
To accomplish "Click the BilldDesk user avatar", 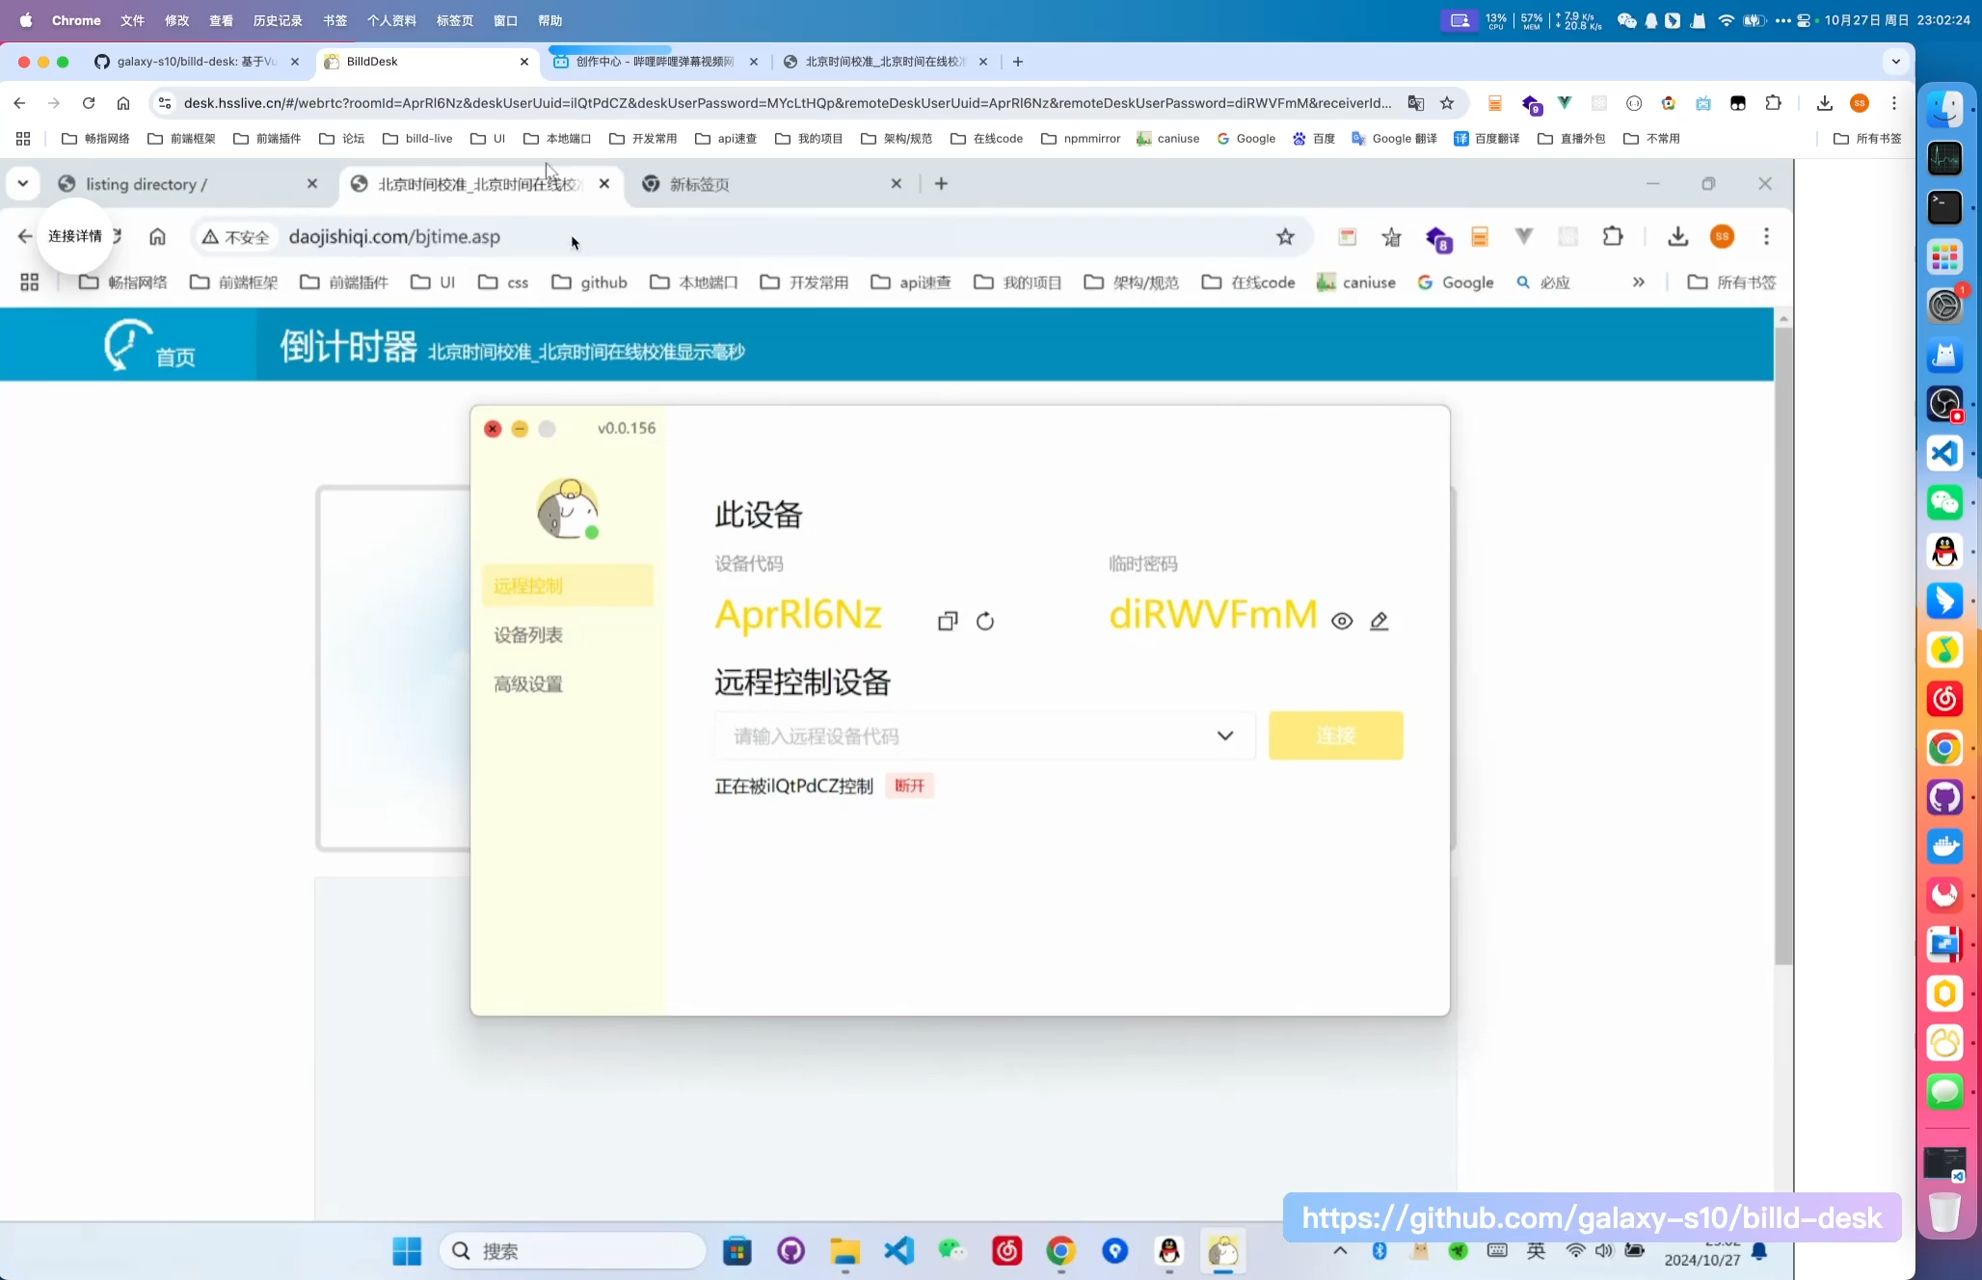I will (x=567, y=508).
